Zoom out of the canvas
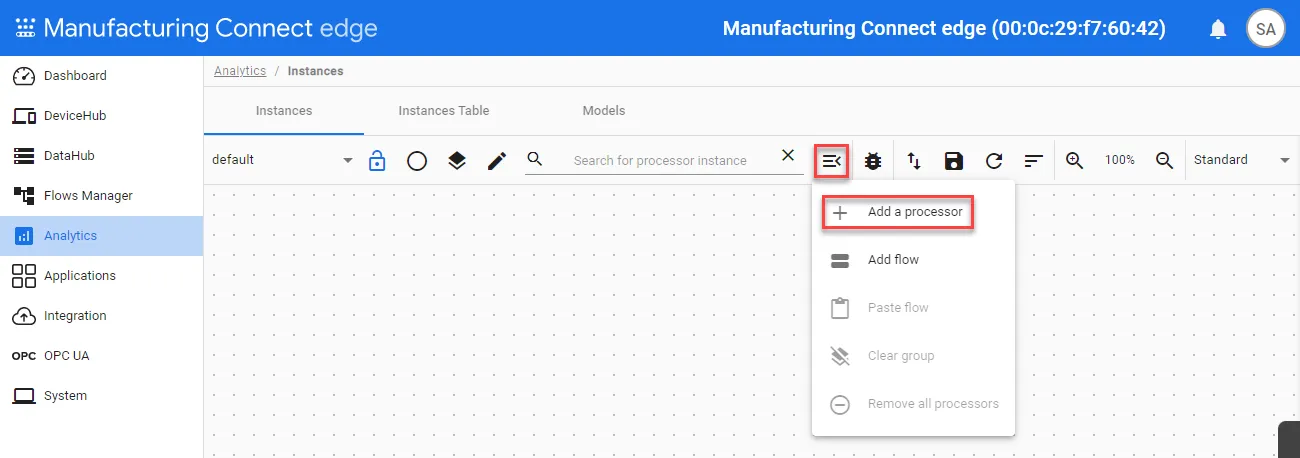 click(1164, 160)
